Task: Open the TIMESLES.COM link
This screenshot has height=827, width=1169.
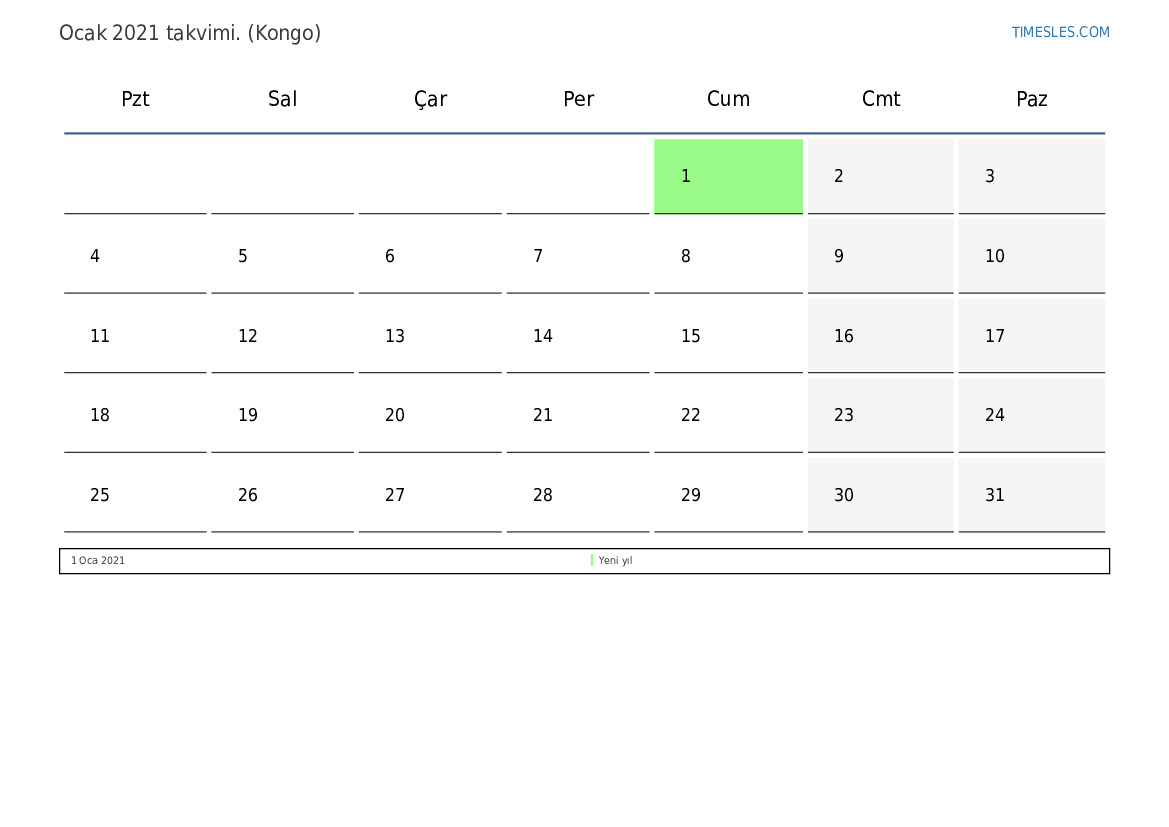Action: (1060, 32)
